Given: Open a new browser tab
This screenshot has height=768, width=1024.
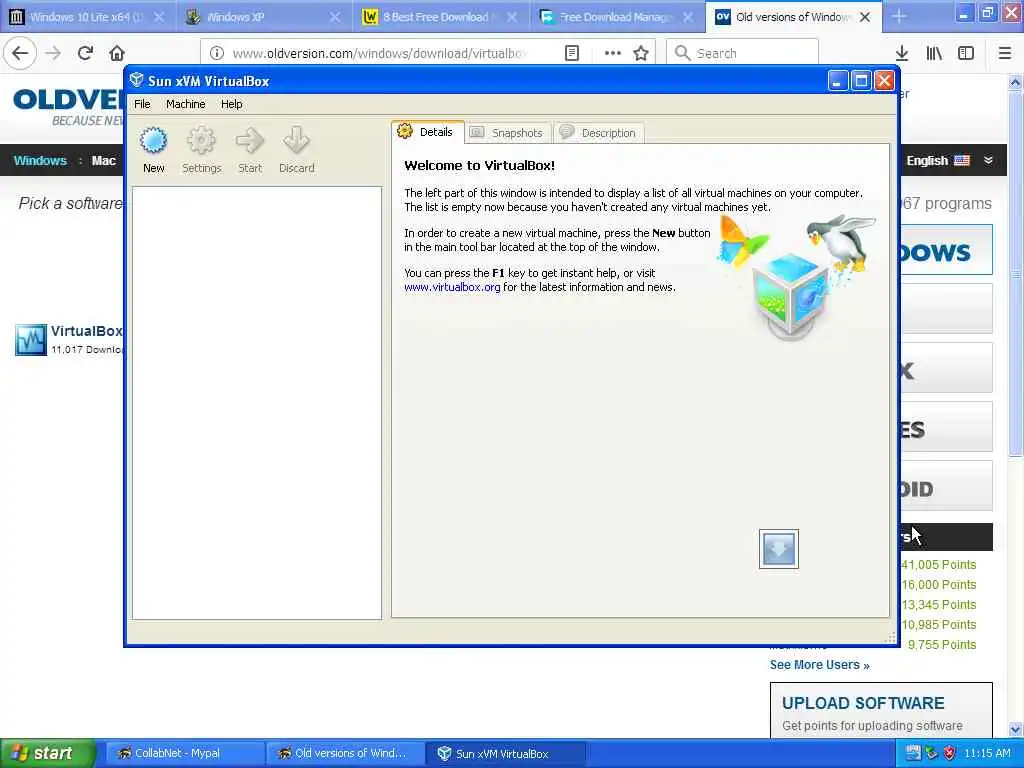Looking at the screenshot, I should click(899, 16).
